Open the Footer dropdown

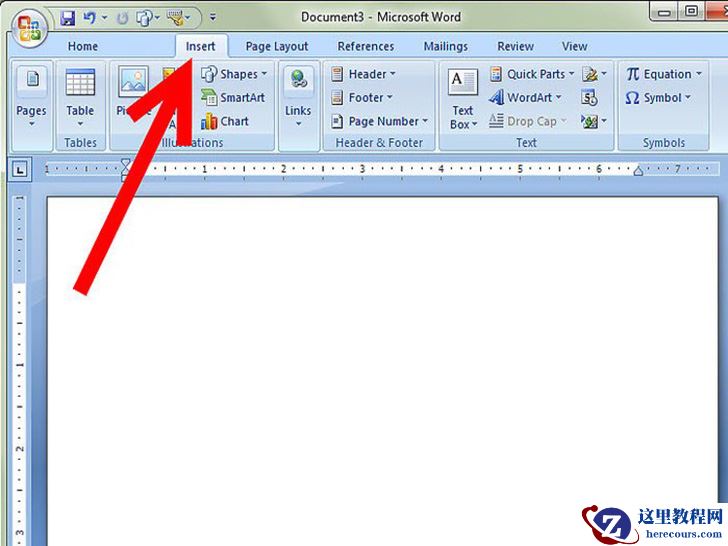(362, 98)
